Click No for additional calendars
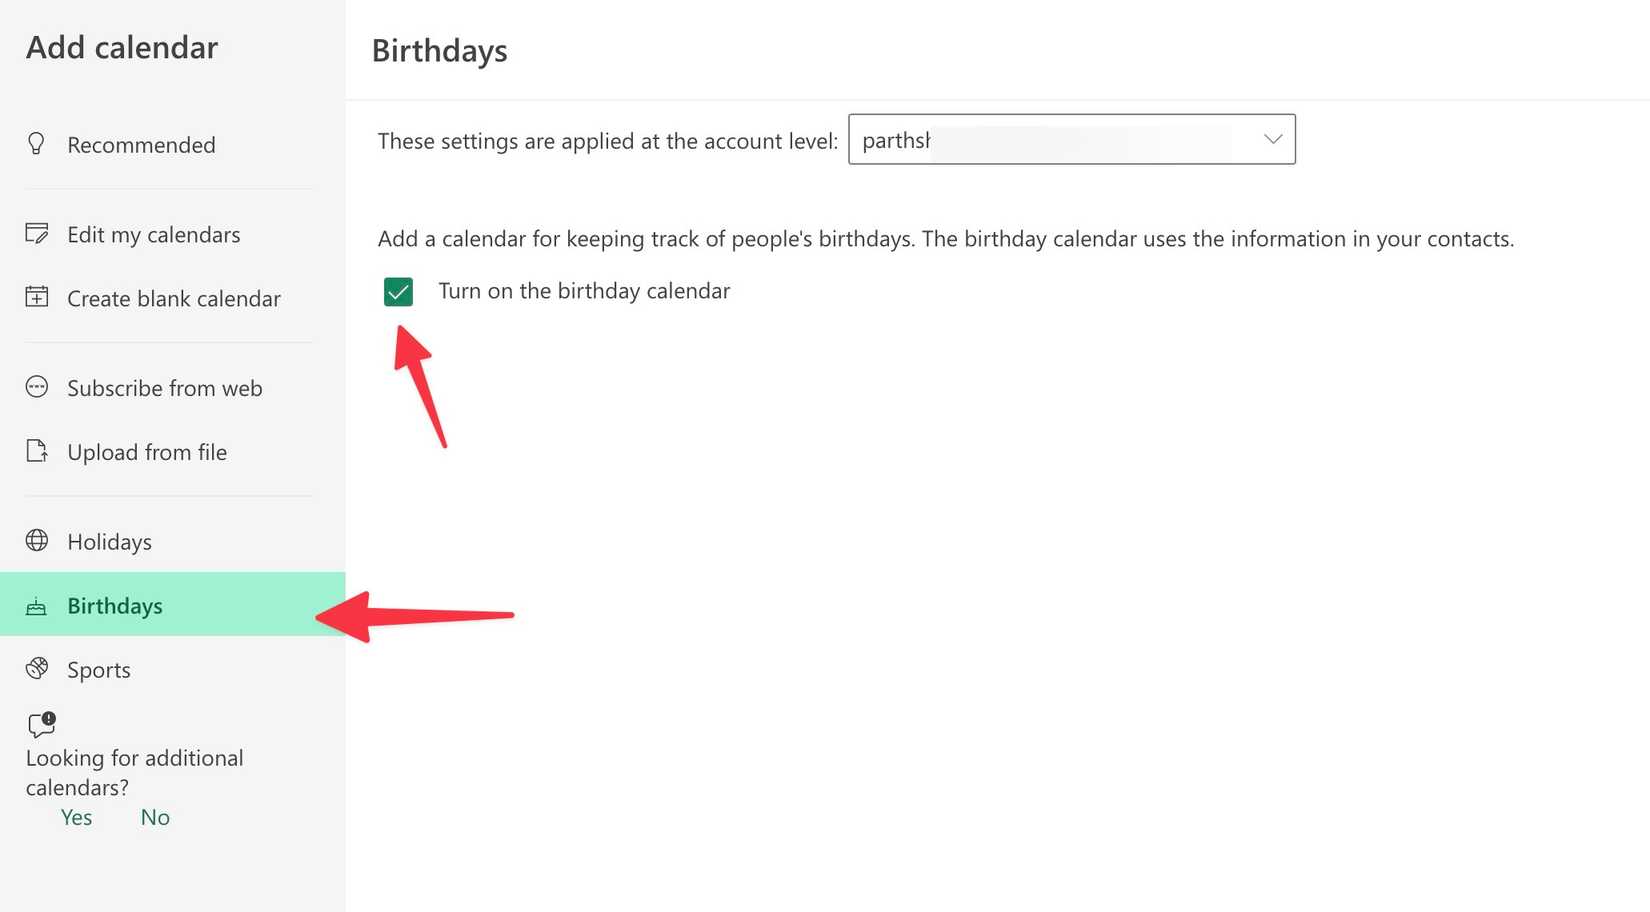Image resolution: width=1650 pixels, height=912 pixels. pos(154,817)
